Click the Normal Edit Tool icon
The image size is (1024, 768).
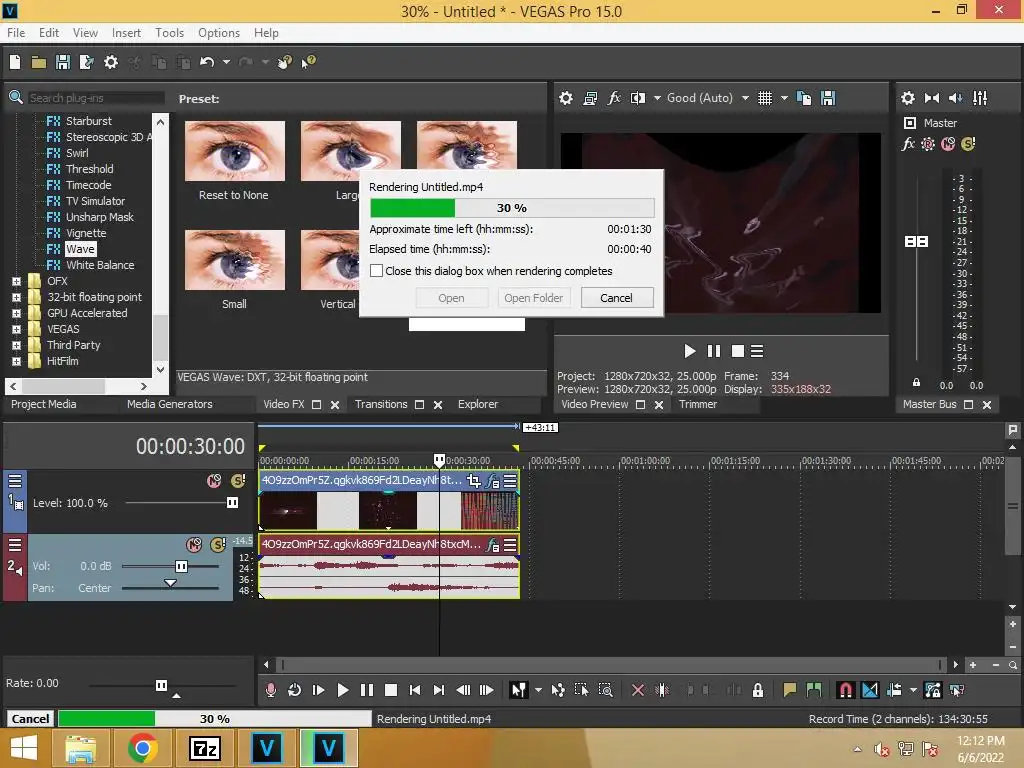point(519,690)
